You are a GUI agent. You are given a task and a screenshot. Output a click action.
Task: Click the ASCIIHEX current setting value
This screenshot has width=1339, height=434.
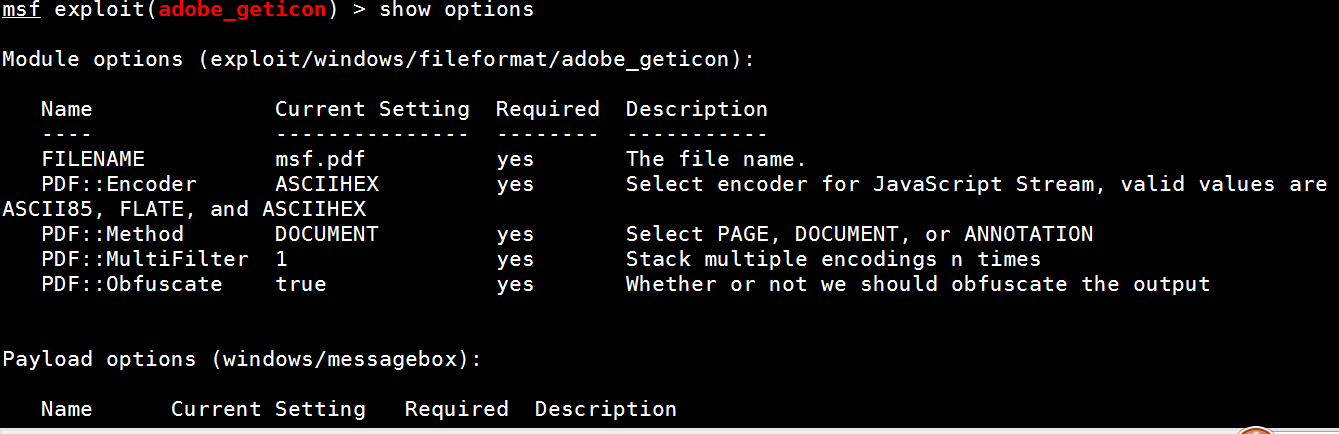[327, 184]
